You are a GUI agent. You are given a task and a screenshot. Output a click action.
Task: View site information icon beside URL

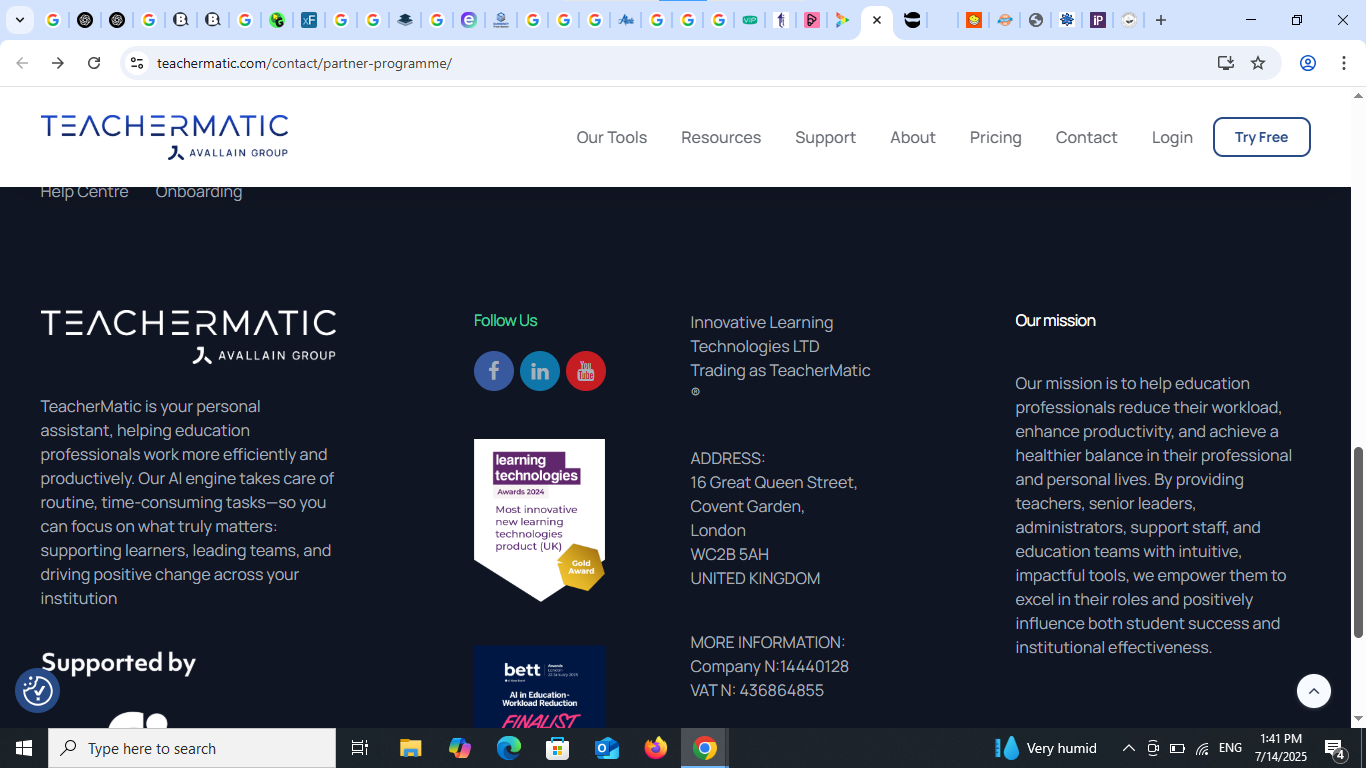click(x=137, y=63)
